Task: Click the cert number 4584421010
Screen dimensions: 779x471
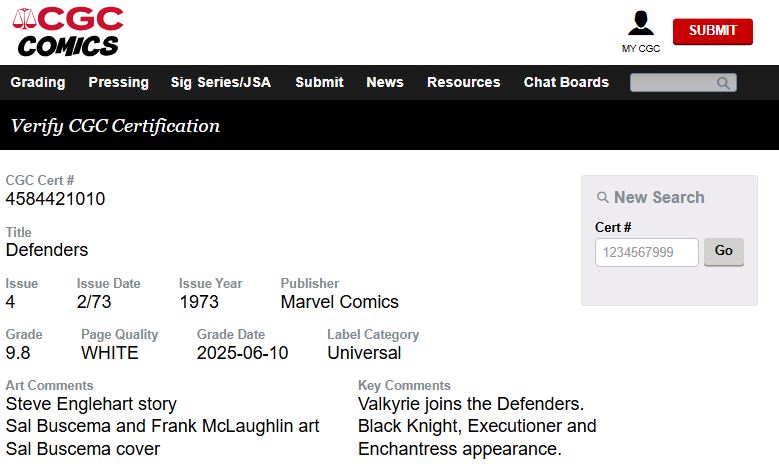Action: pyautogui.click(x=55, y=199)
